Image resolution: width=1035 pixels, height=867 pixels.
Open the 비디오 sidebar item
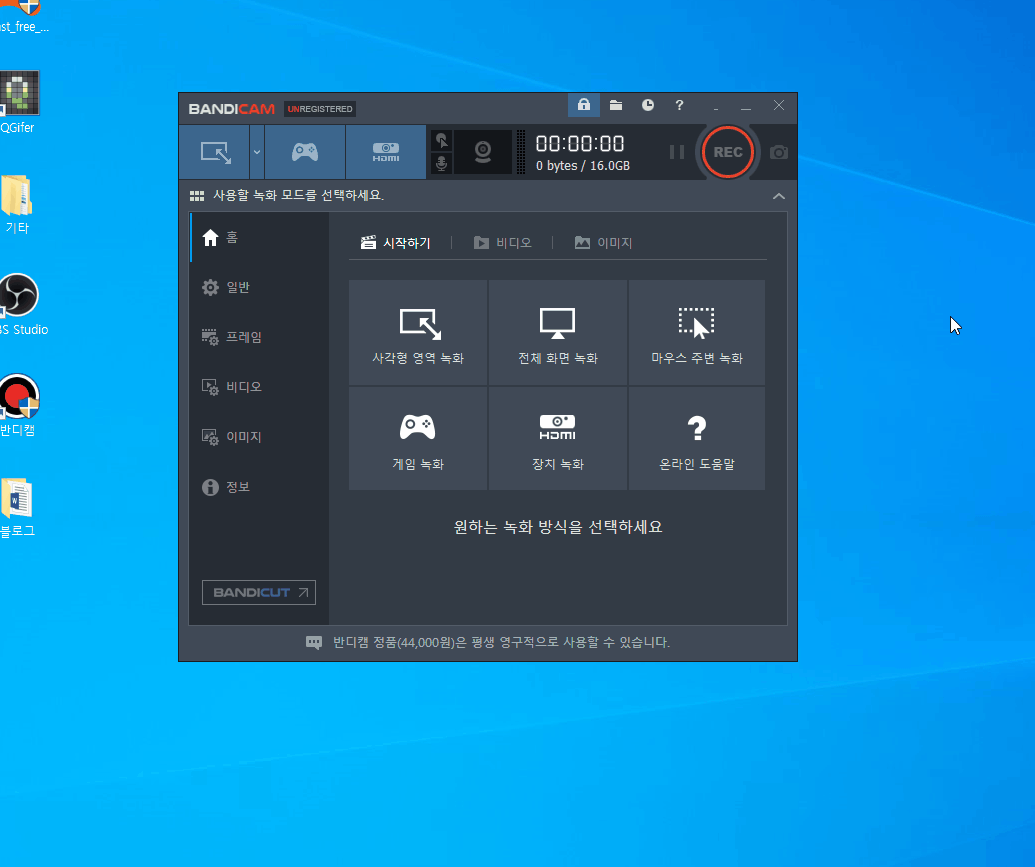click(259, 387)
